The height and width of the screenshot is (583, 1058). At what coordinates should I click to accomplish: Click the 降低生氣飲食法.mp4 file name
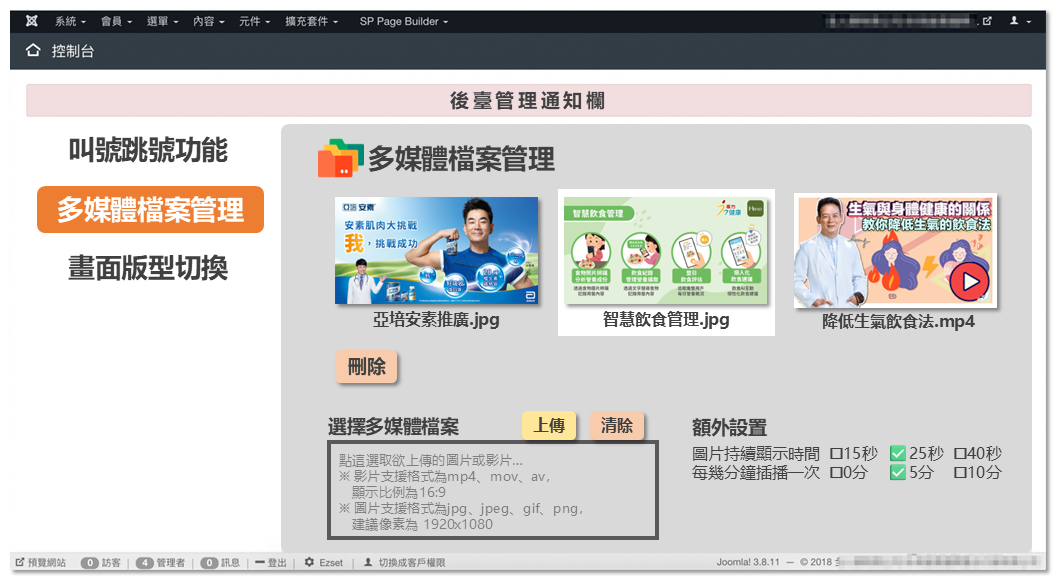click(x=898, y=321)
